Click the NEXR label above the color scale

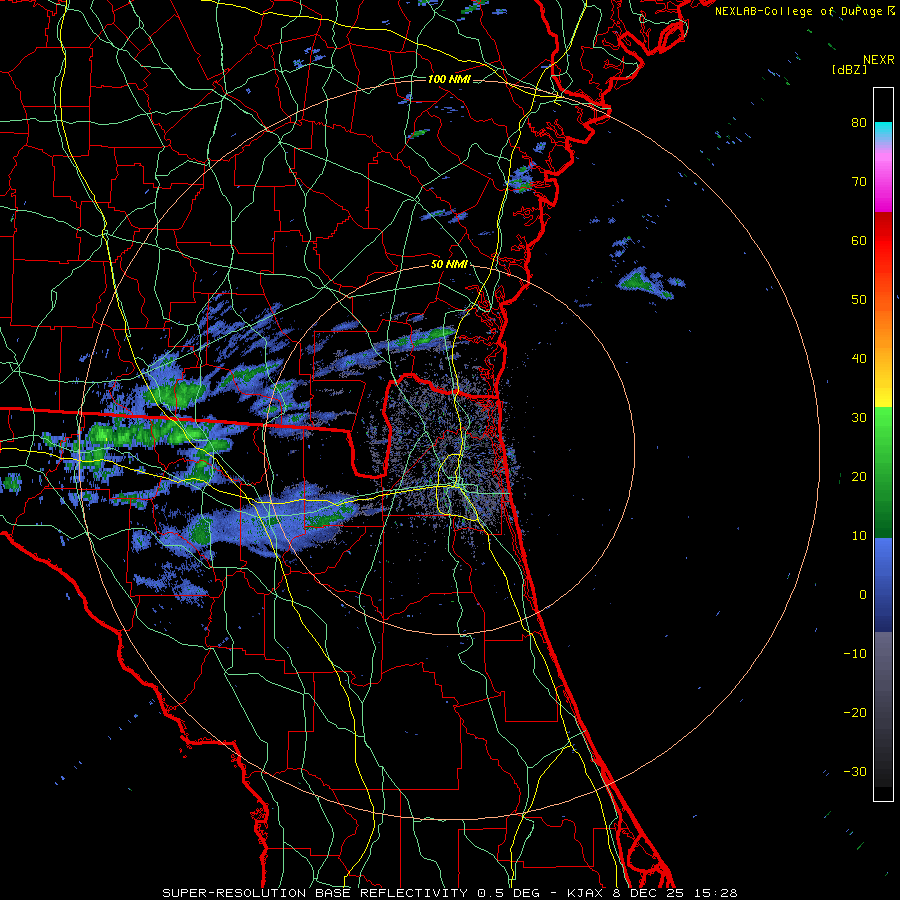pyautogui.click(x=878, y=60)
